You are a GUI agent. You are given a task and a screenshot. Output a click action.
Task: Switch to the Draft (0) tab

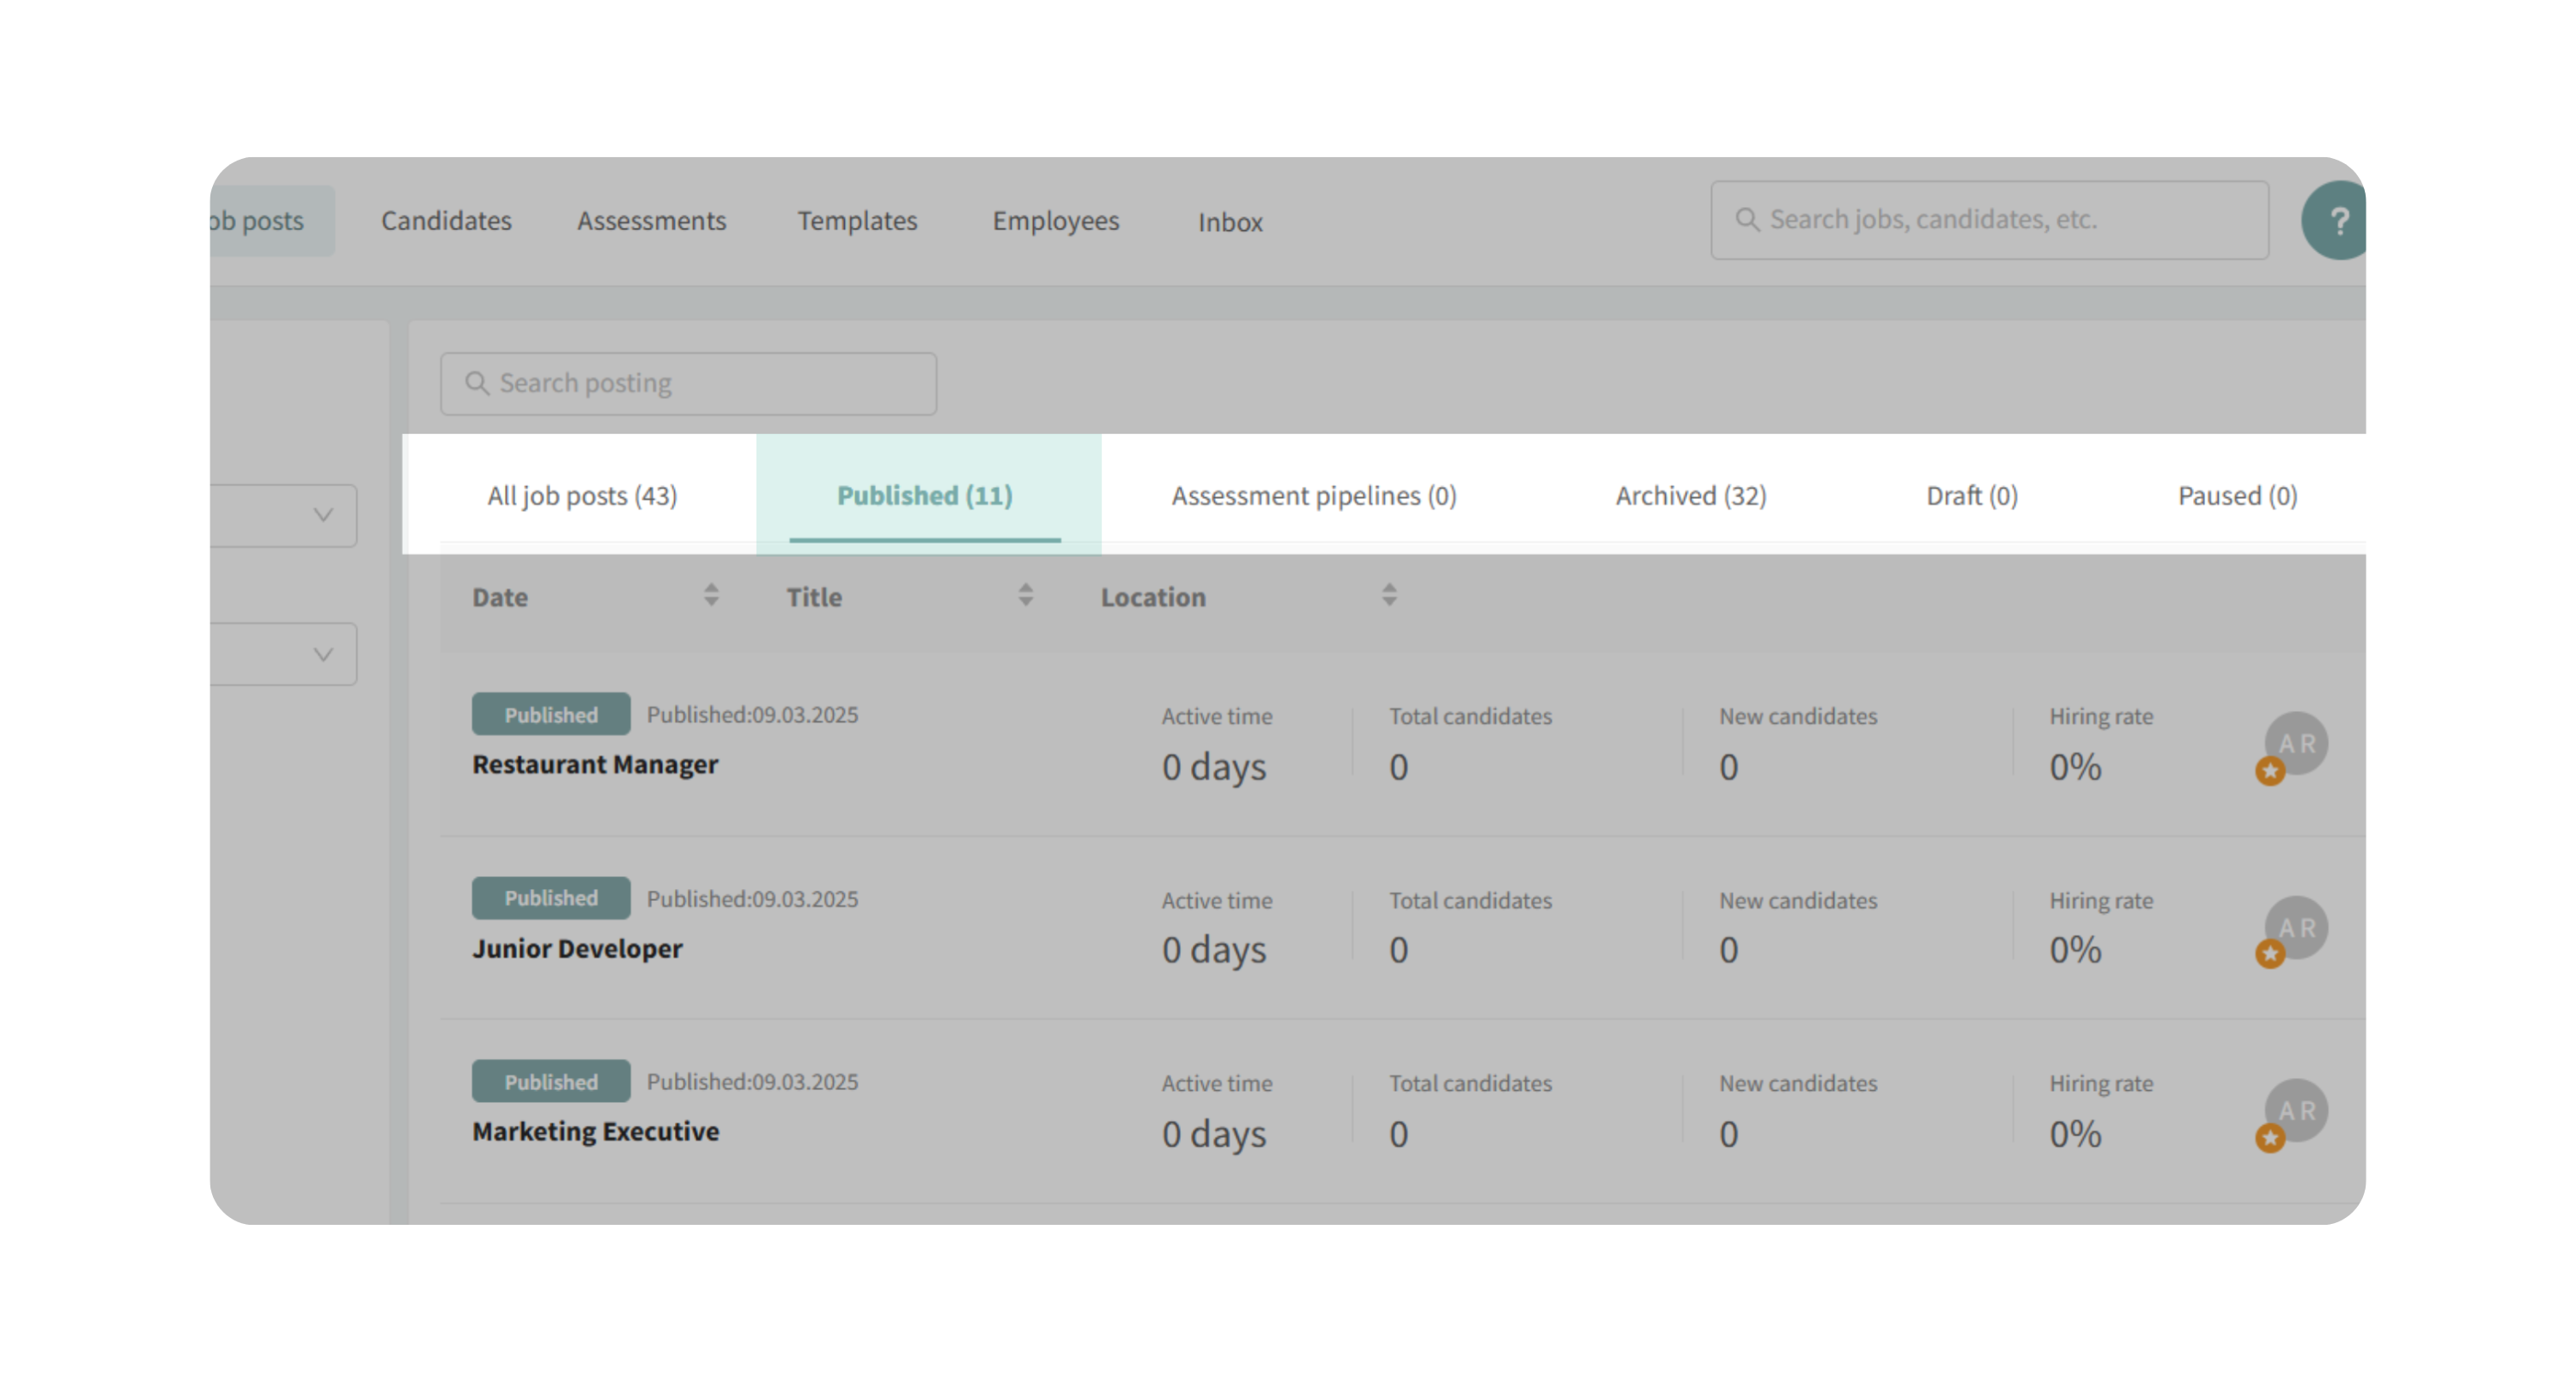coord(1971,496)
